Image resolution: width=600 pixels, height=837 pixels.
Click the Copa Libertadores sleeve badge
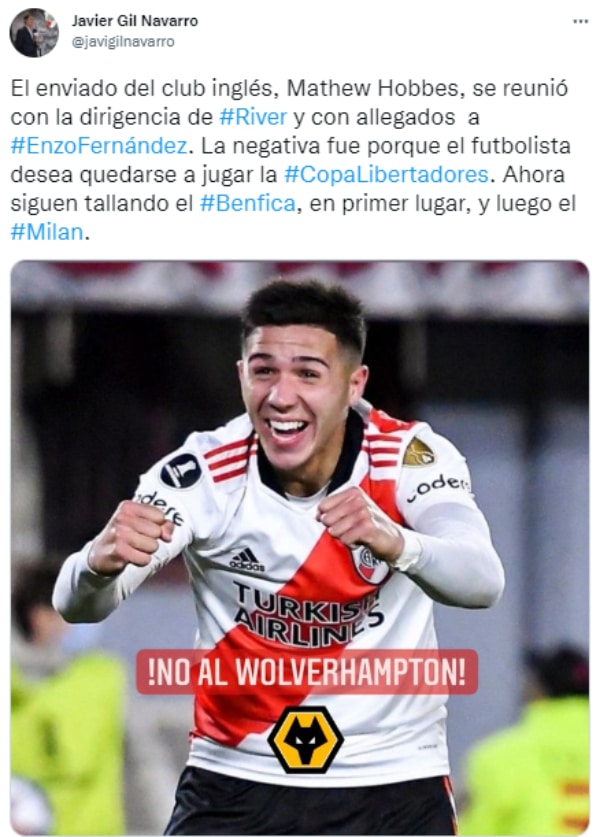coord(180,471)
